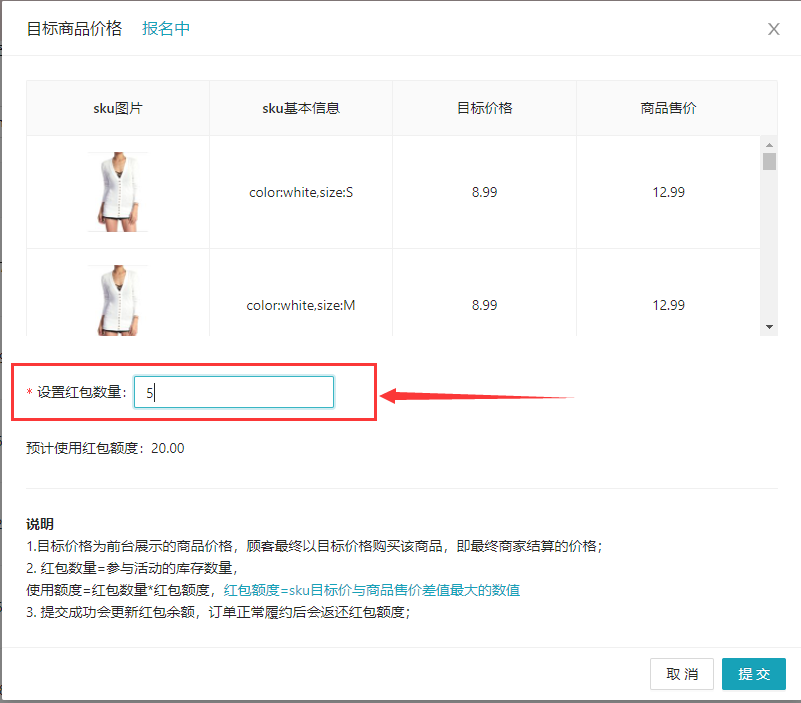This screenshot has width=801, height=703.
Task: Click the first white cardigan sku thumbnail
Action: (x=117, y=191)
